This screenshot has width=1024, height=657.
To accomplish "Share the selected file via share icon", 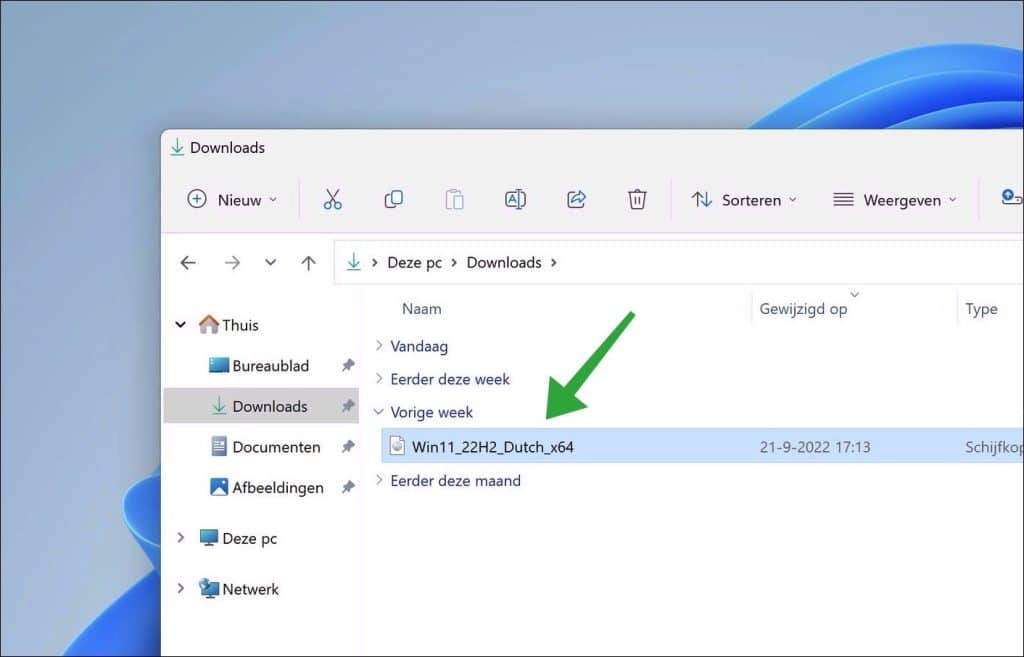I will 576,199.
